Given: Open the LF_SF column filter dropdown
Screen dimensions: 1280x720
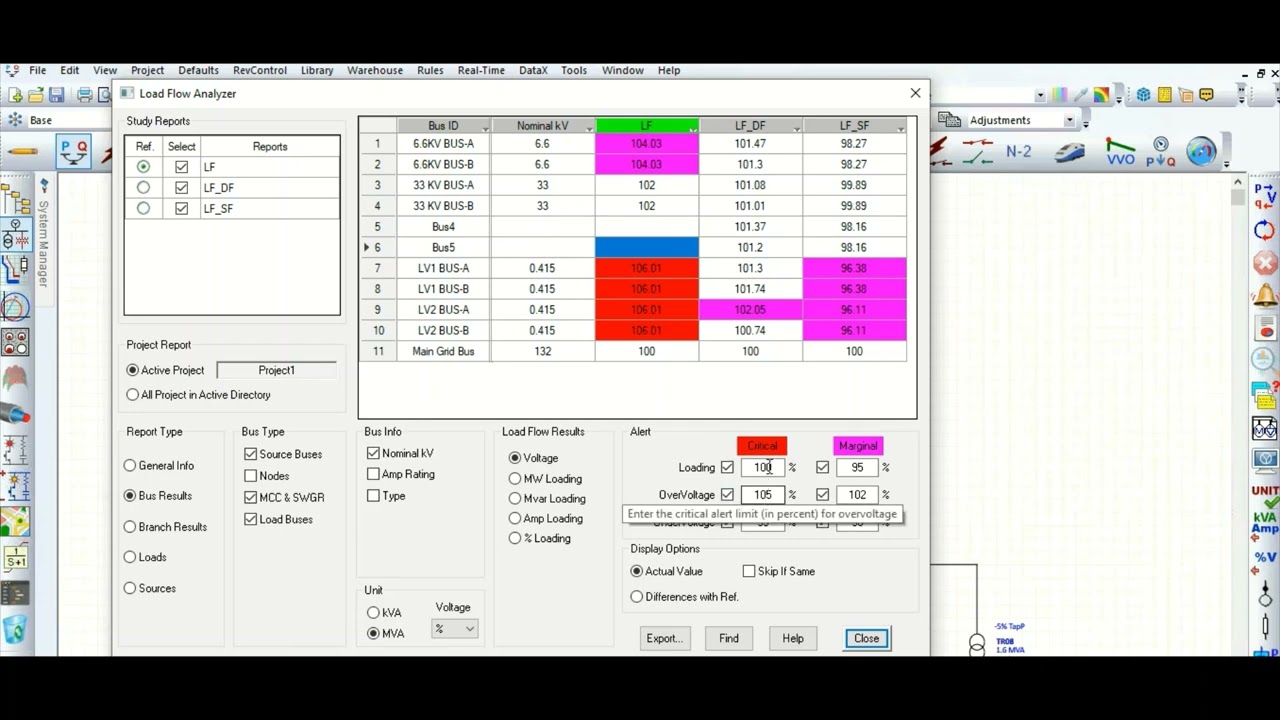Looking at the screenshot, I should (x=900, y=127).
